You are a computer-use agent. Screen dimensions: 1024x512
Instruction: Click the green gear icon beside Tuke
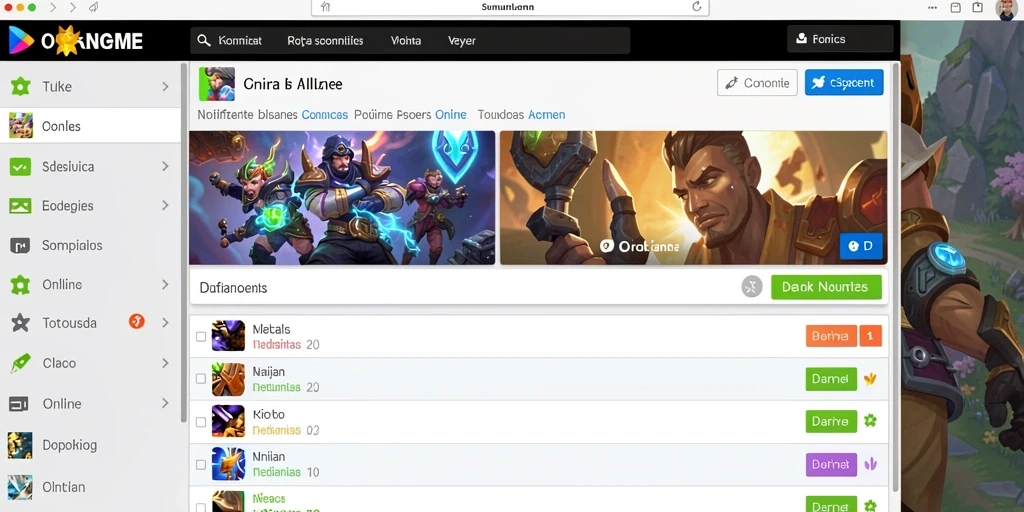coord(20,86)
